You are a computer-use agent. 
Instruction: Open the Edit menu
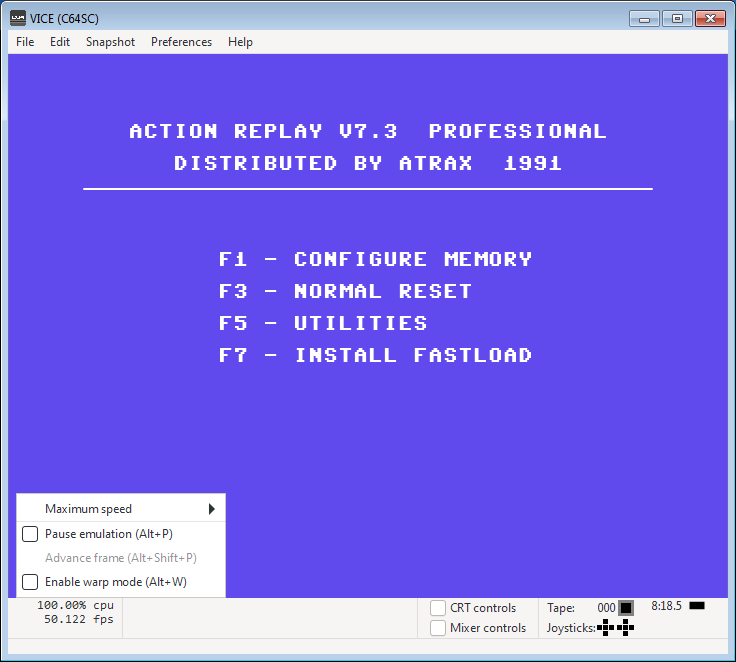coord(60,42)
